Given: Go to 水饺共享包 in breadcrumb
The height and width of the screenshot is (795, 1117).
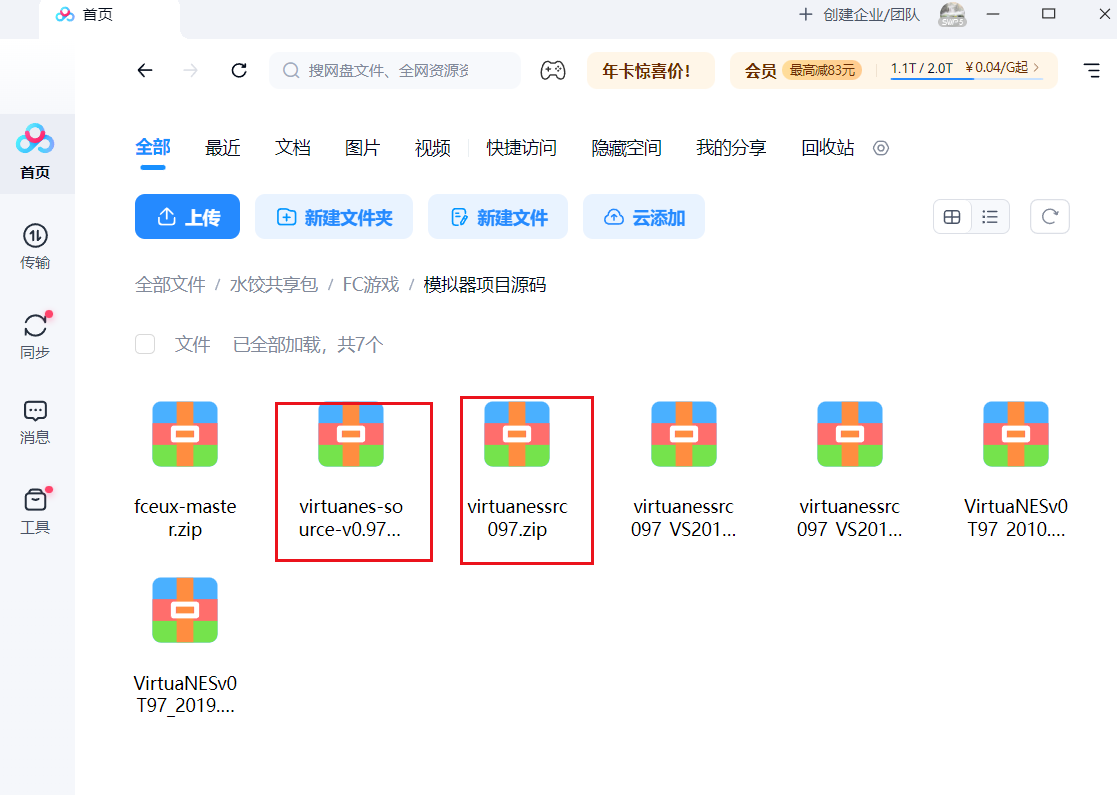Looking at the screenshot, I should point(274,285).
